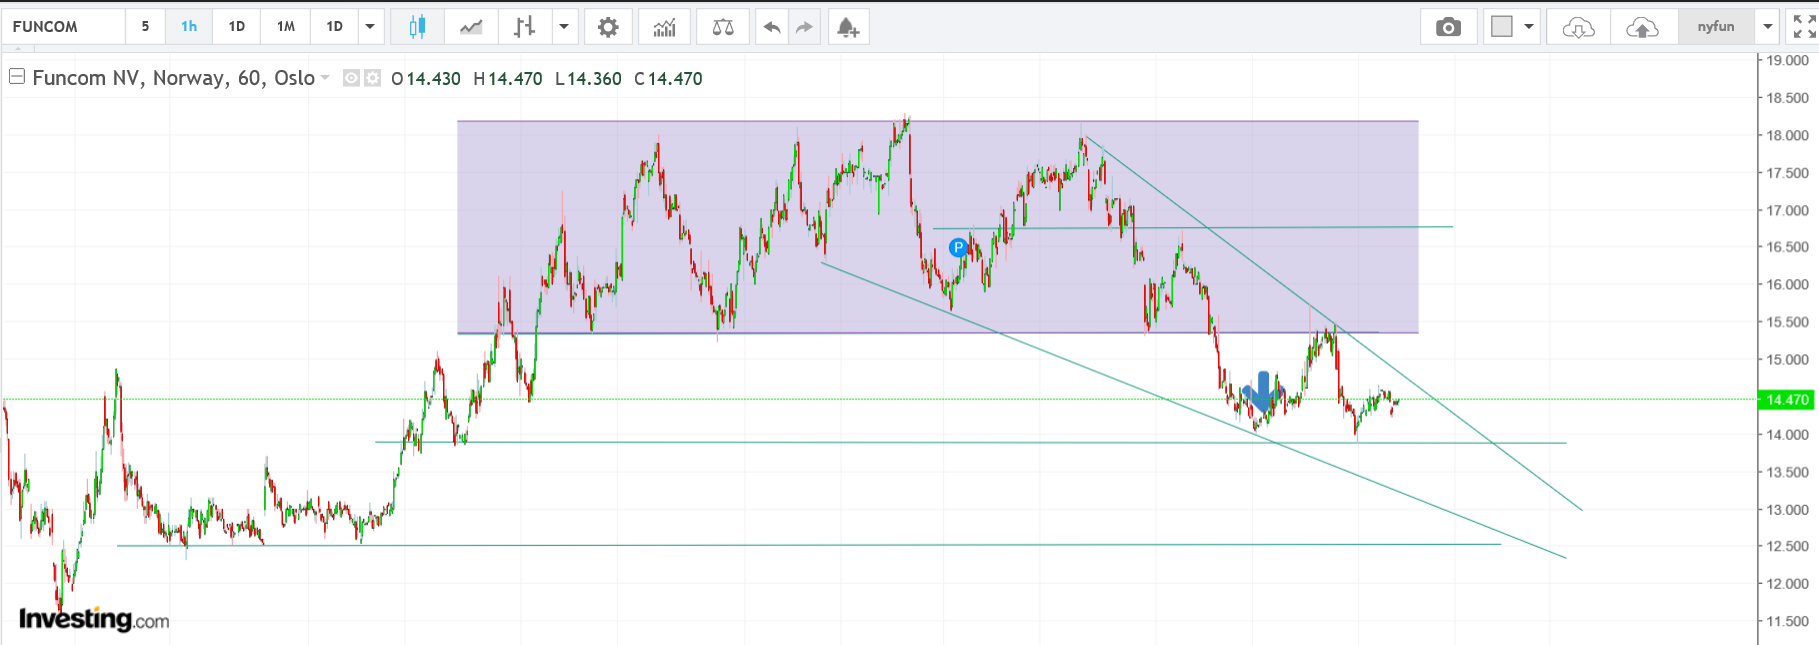This screenshot has width=1819, height=645.
Task: Load chart layout from the cloud
Action: [1578, 27]
